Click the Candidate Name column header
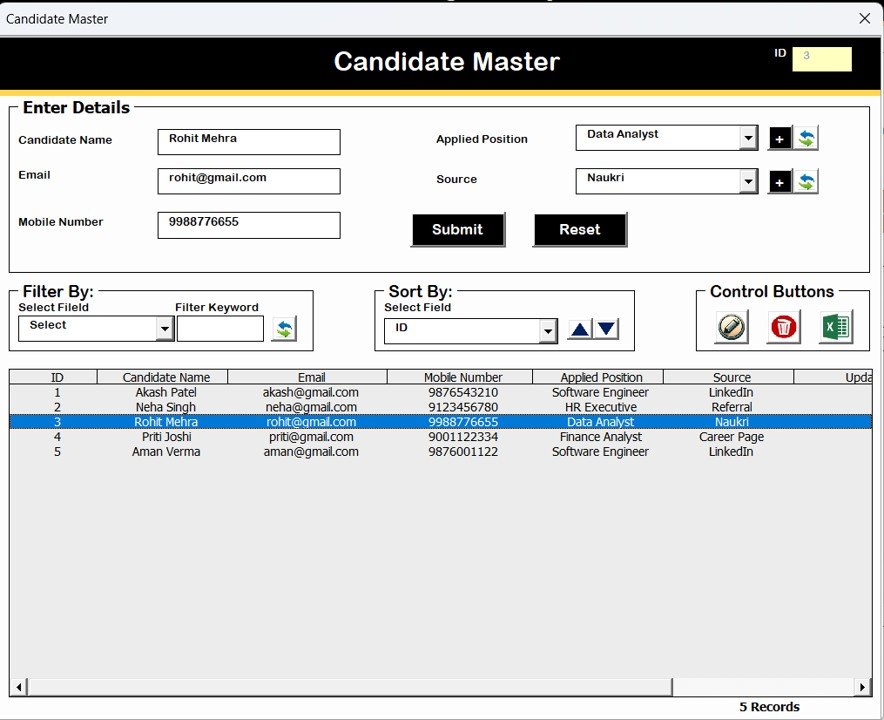This screenshot has width=884, height=720. 165,376
